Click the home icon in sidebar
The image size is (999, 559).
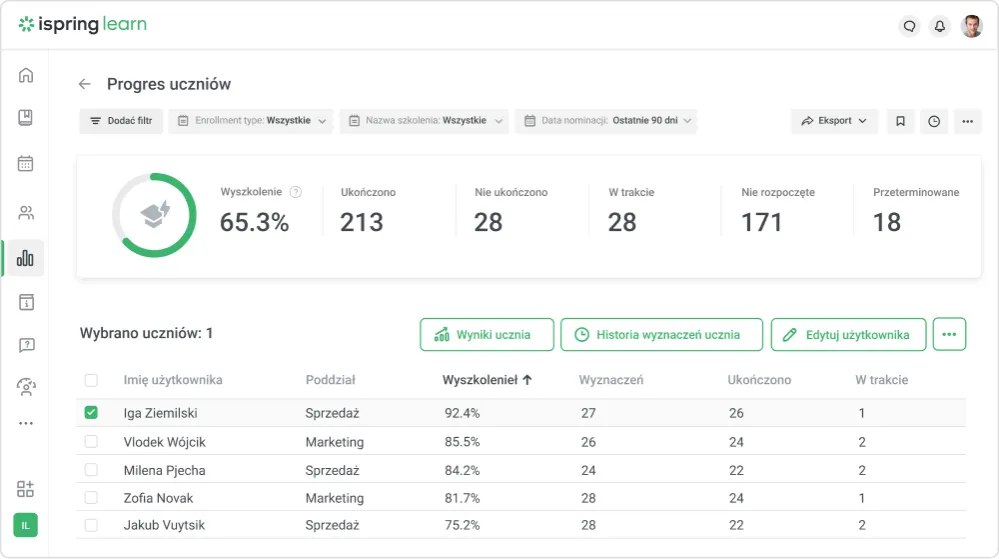[26, 75]
